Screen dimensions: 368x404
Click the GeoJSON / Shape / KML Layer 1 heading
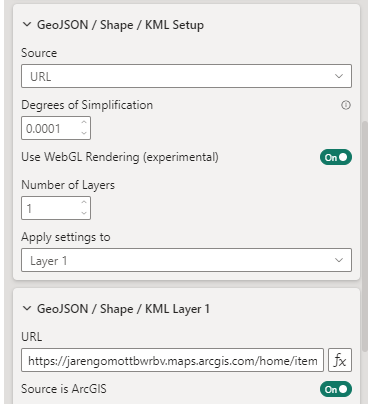point(123,309)
